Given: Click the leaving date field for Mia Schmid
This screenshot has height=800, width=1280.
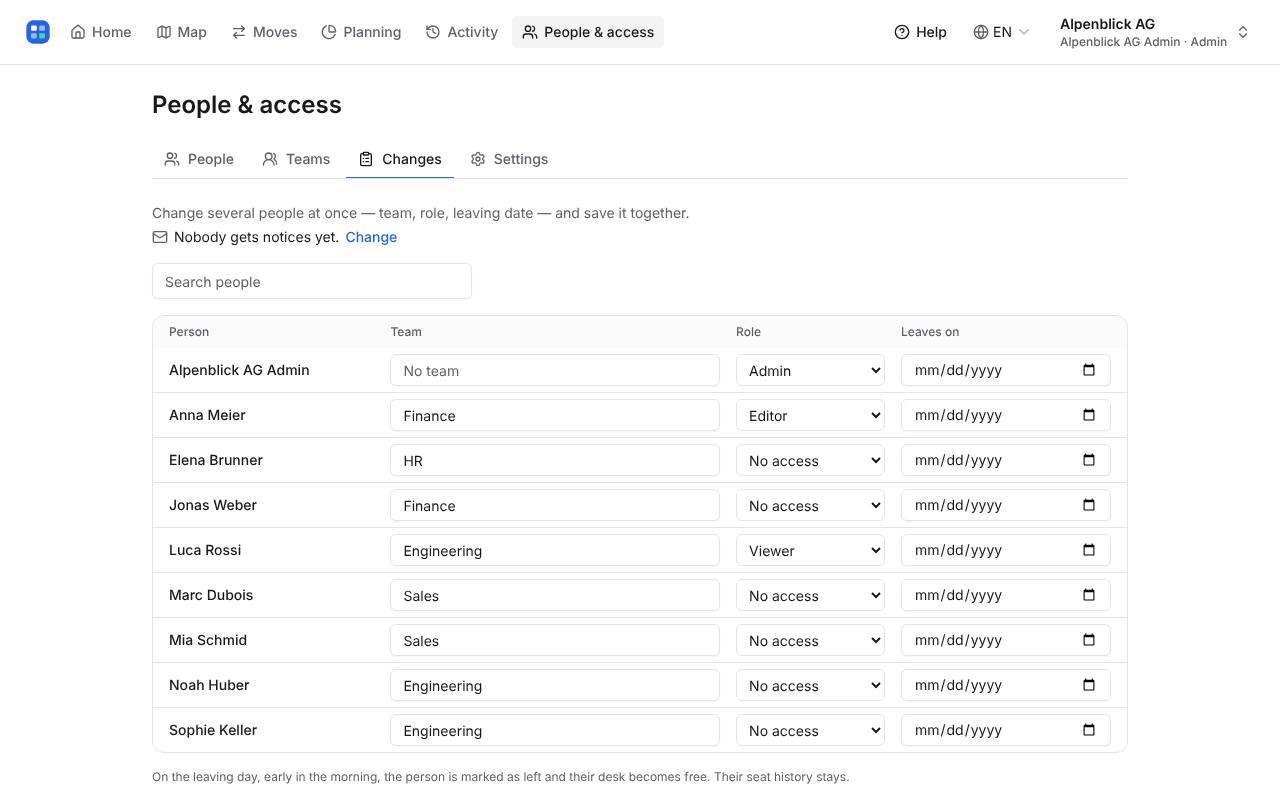Looking at the screenshot, I should coord(1006,640).
